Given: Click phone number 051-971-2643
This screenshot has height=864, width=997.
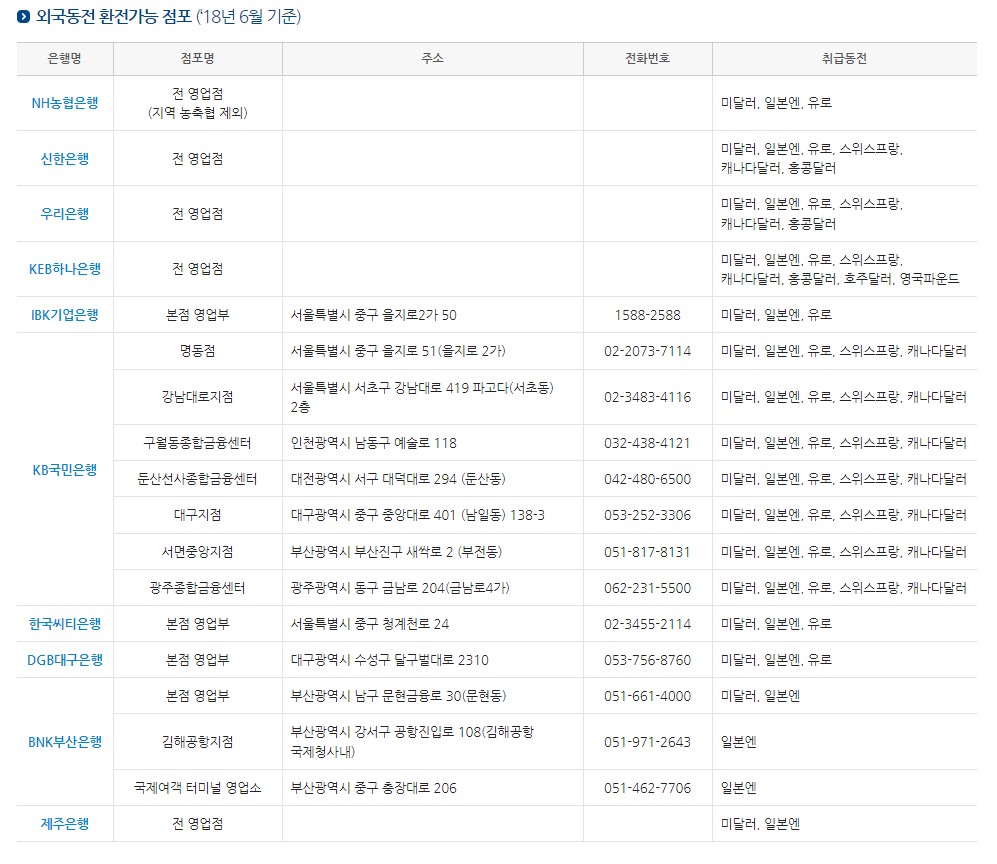Looking at the screenshot, I should tap(647, 742).
